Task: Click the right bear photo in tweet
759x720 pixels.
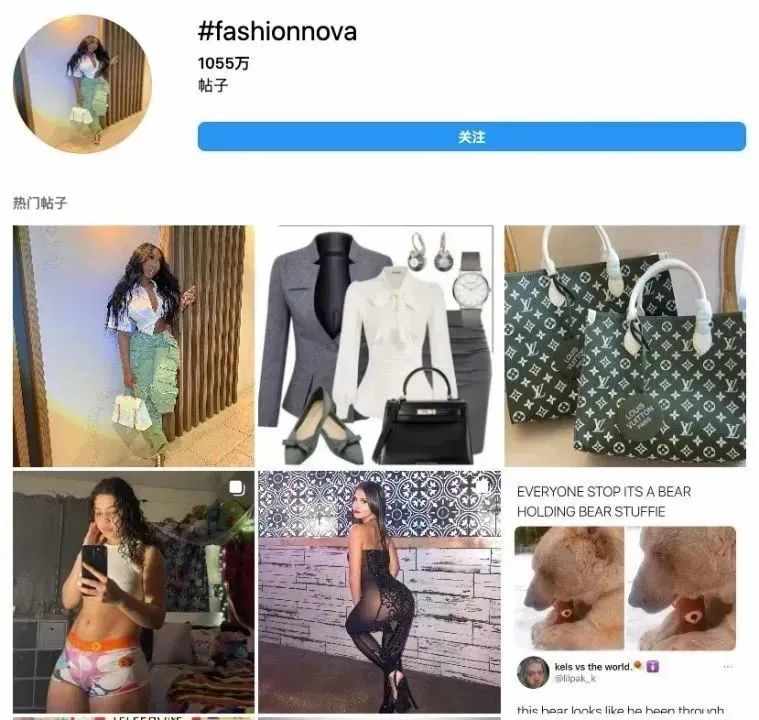Action: [x=682, y=588]
